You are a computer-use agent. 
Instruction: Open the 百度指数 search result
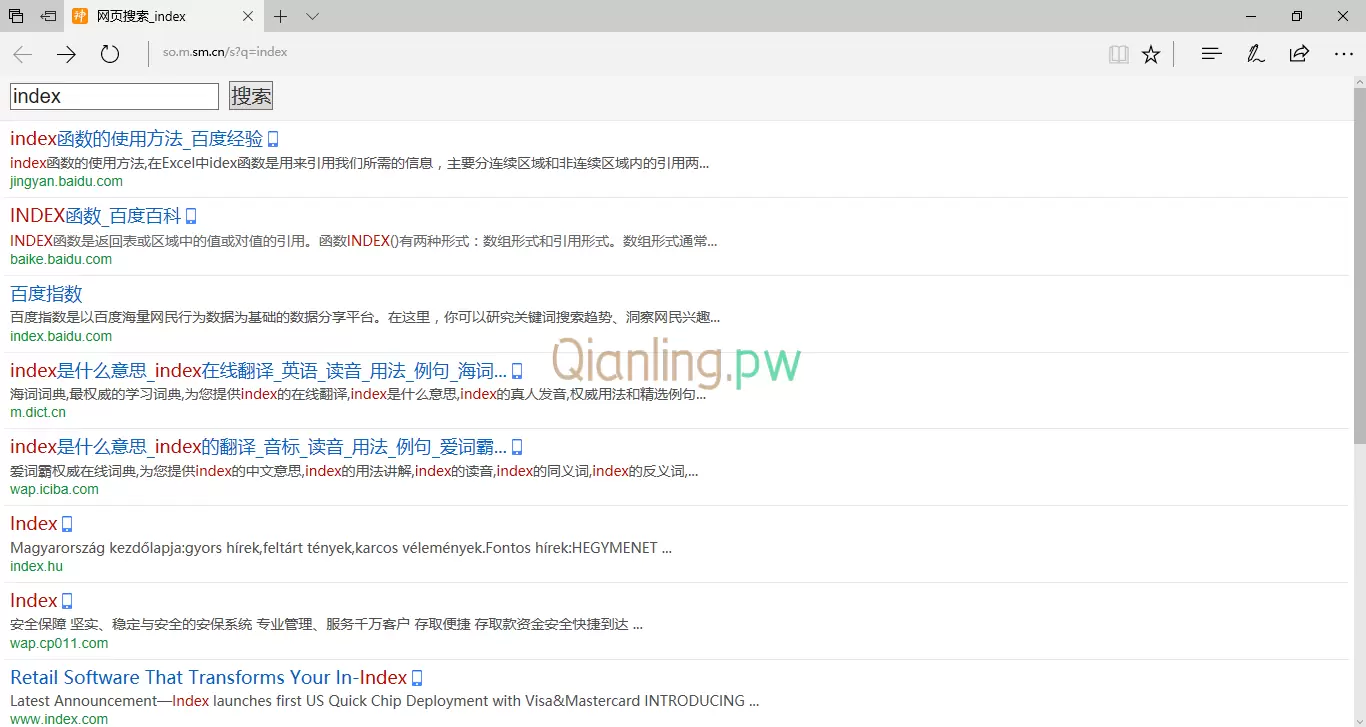[x=46, y=294]
